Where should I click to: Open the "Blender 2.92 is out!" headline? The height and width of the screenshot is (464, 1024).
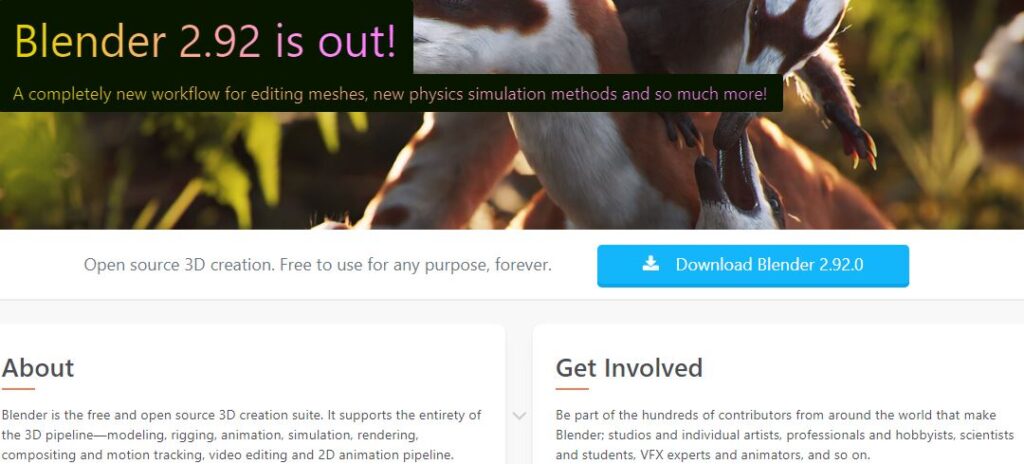205,41
